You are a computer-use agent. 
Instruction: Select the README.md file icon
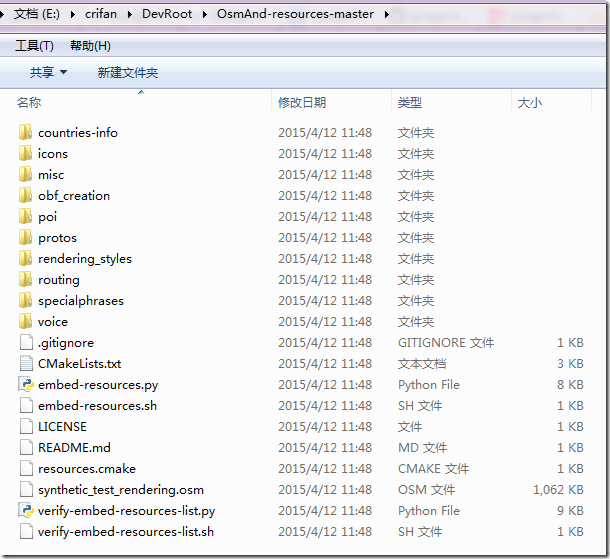(x=26, y=447)
